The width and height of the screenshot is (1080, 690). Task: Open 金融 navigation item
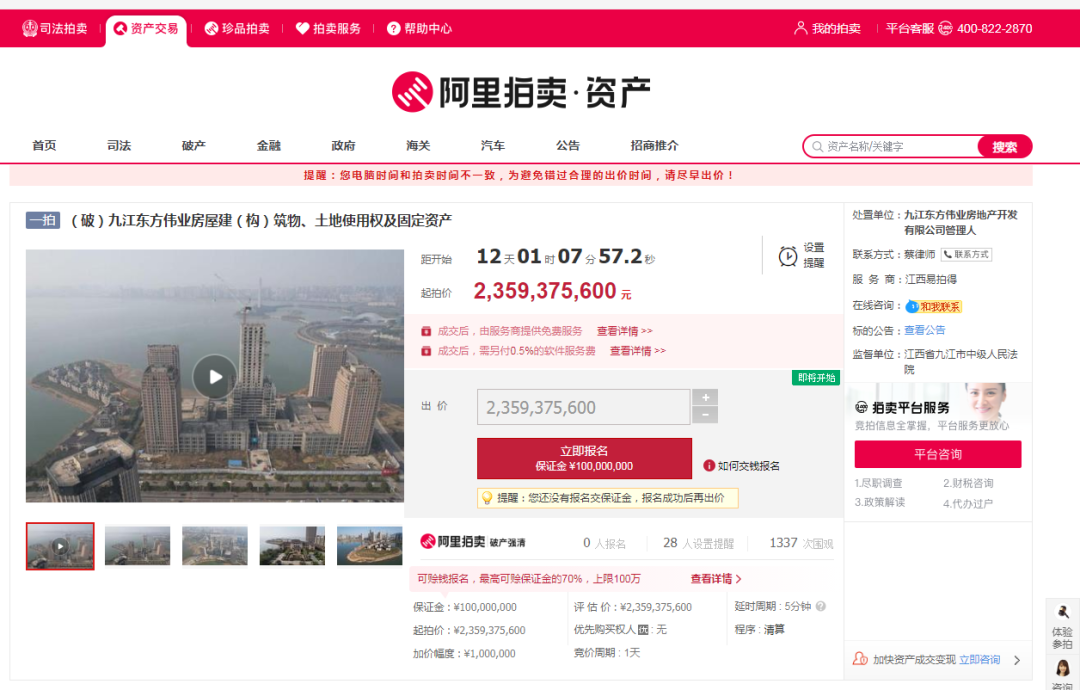[x=269, y=145]
